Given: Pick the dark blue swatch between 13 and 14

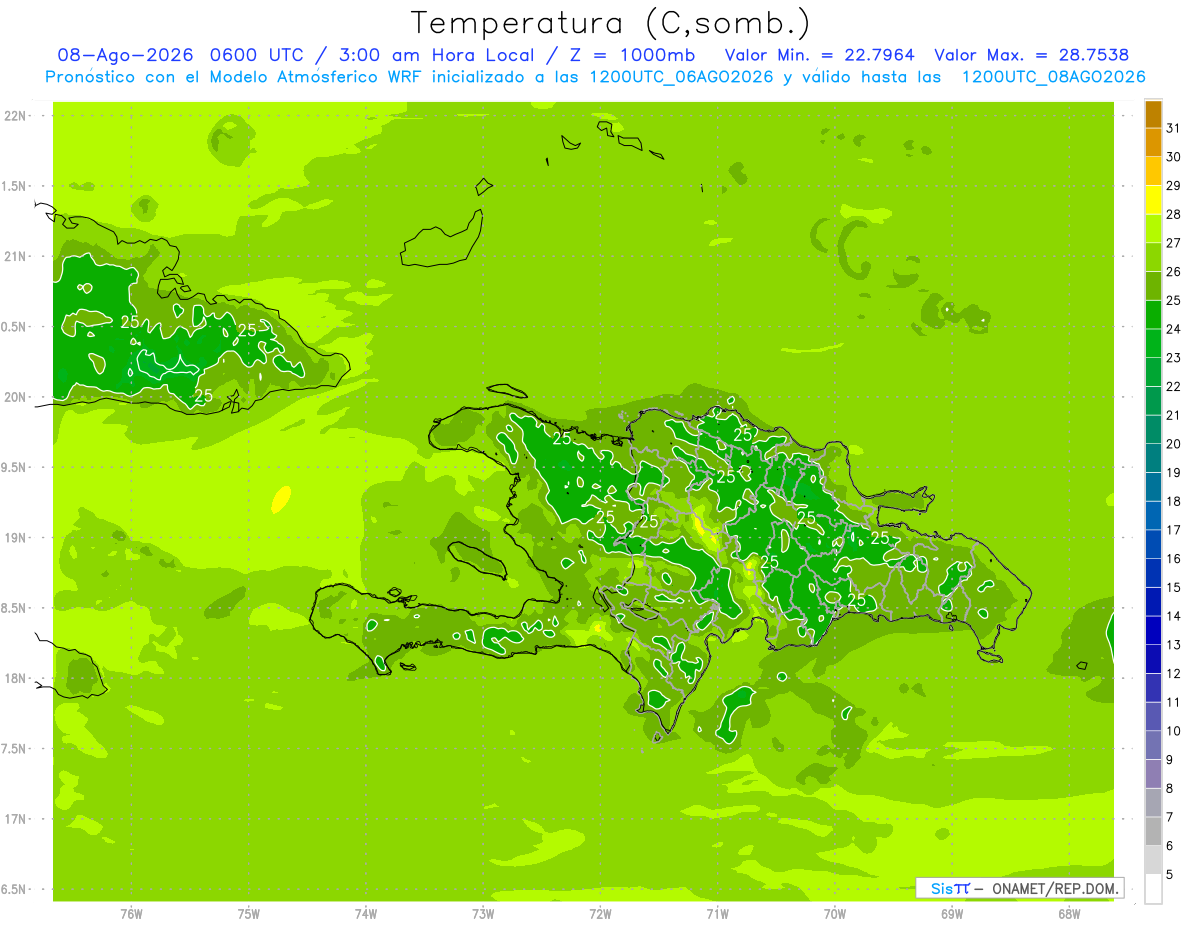Looking at the screenshot, I should [1153, 631].
